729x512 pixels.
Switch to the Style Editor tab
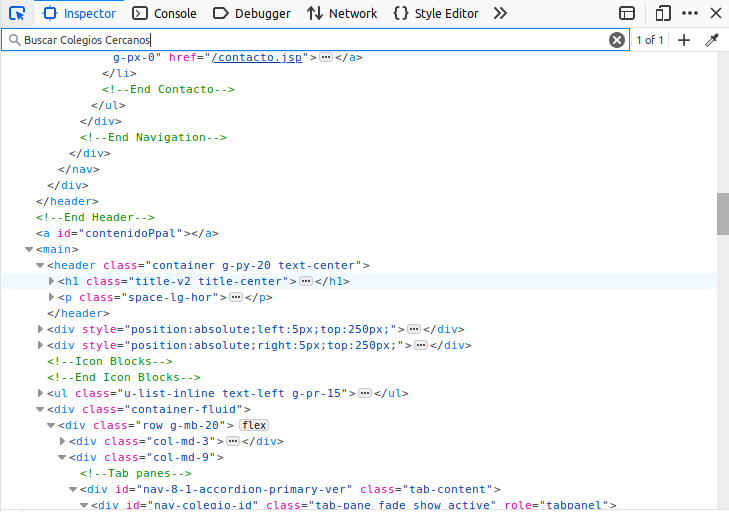click(435, 13)
